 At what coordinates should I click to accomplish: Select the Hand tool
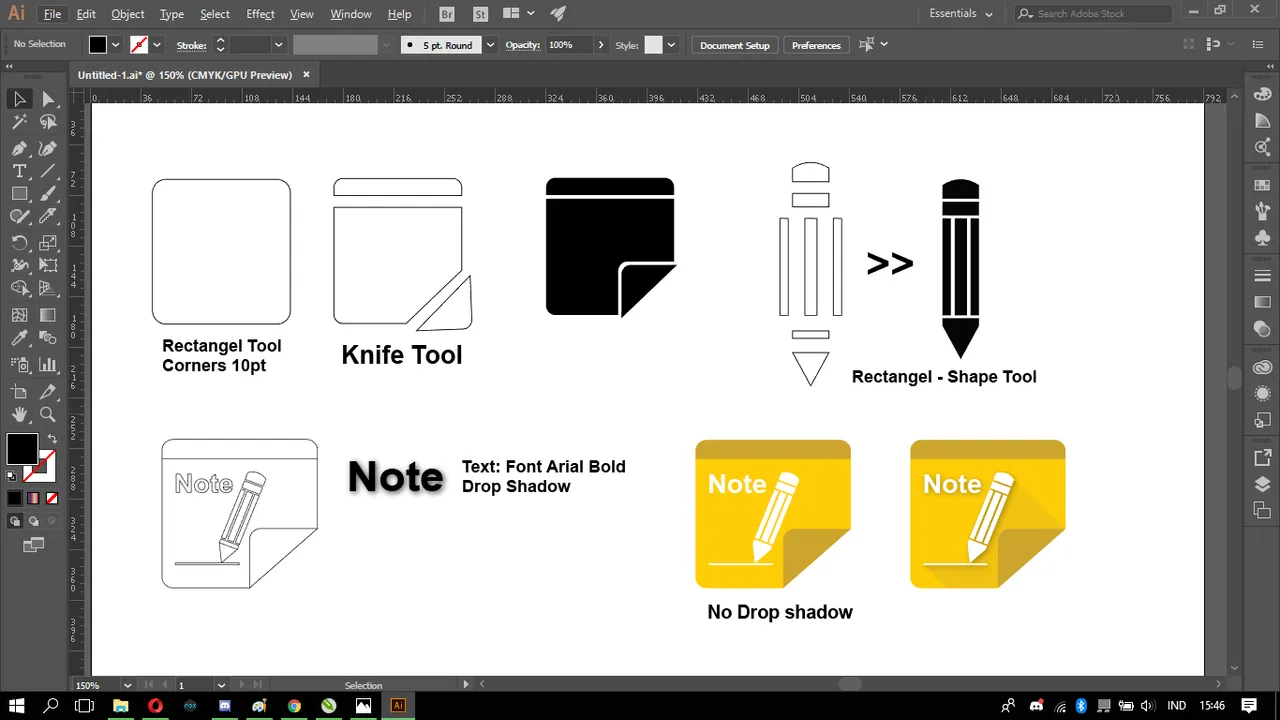(19, 414)
